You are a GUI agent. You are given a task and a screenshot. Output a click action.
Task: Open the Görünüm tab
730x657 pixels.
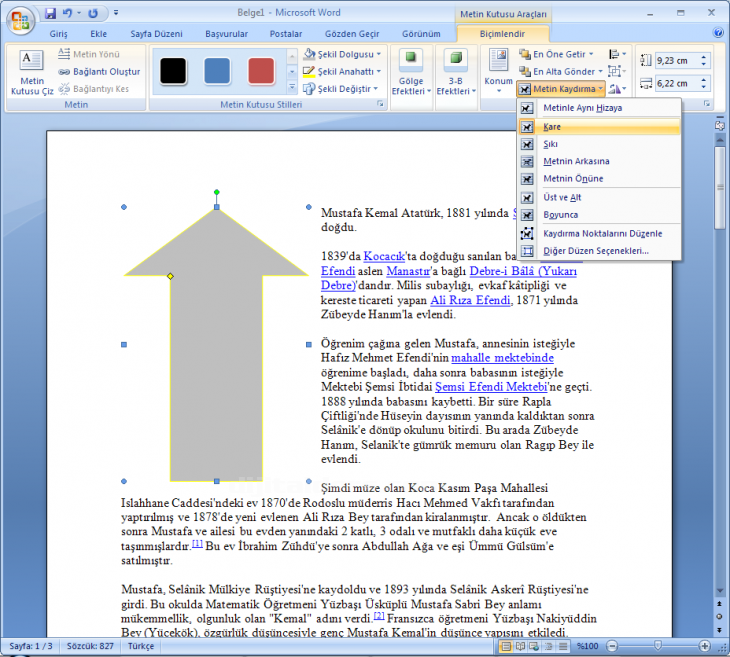click(x=421, y=34)
